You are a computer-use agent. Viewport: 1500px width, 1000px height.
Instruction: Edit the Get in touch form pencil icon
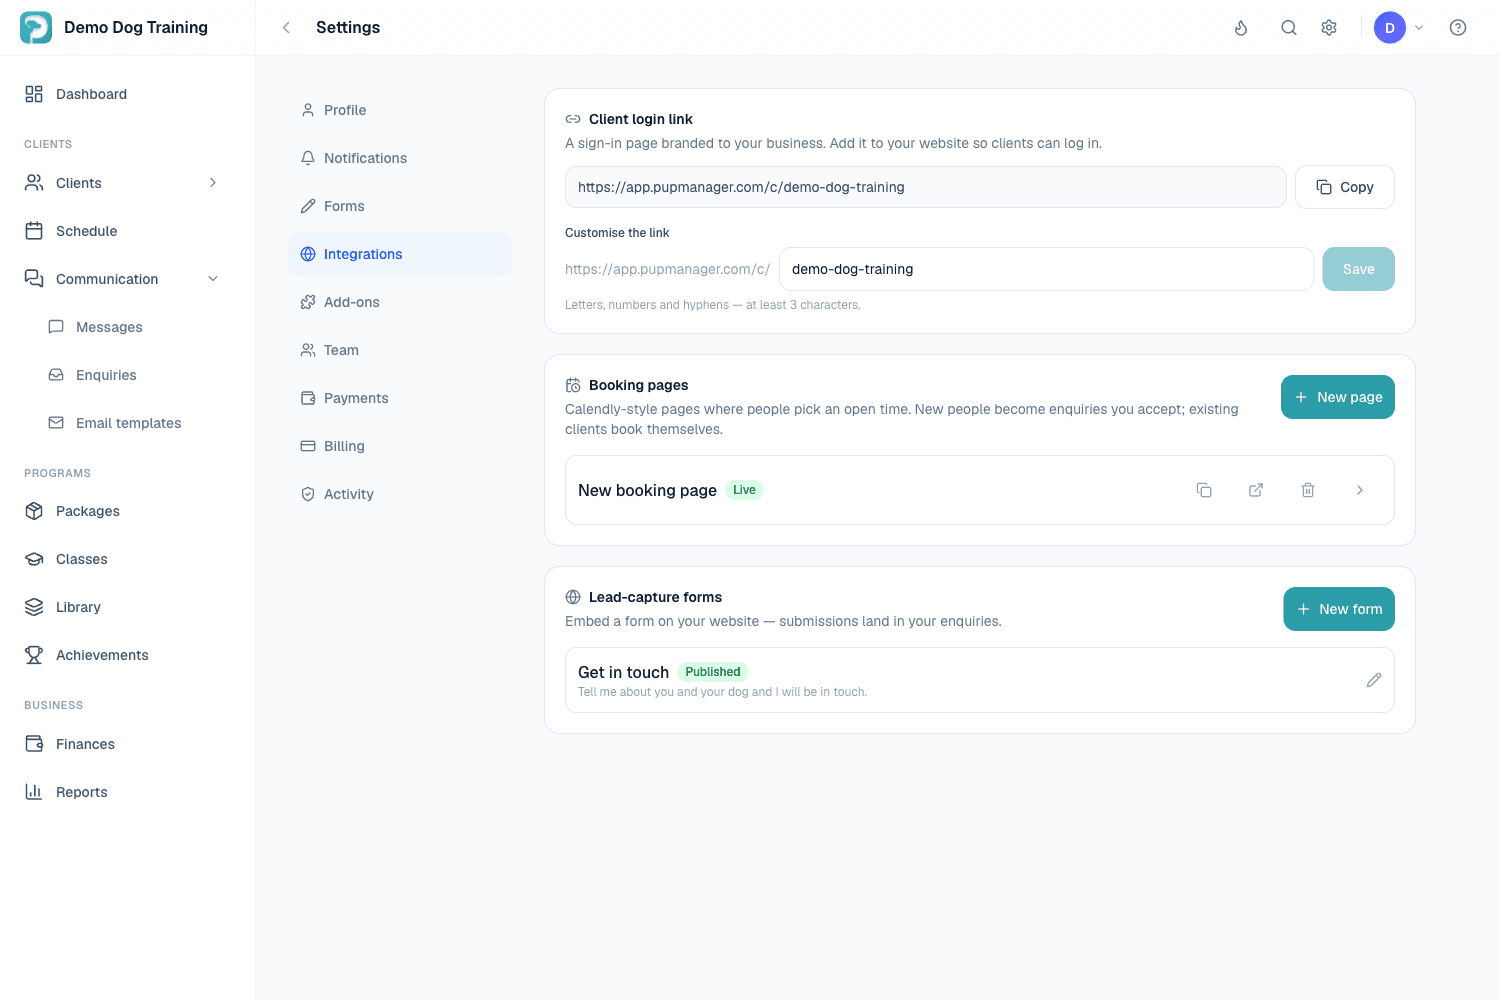coord(1374,680)
